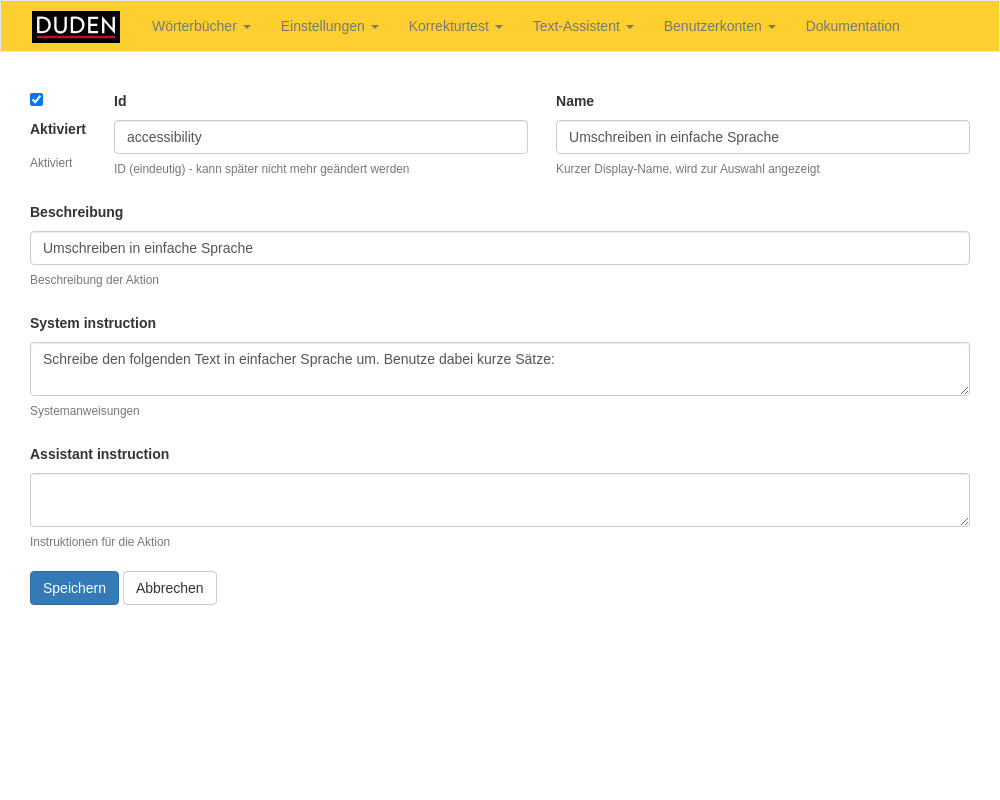Image resolution: width=1000 pixels, height=800 pixels.
Task: Click inside the System instruction textarea
Action: tap(499, 369)
